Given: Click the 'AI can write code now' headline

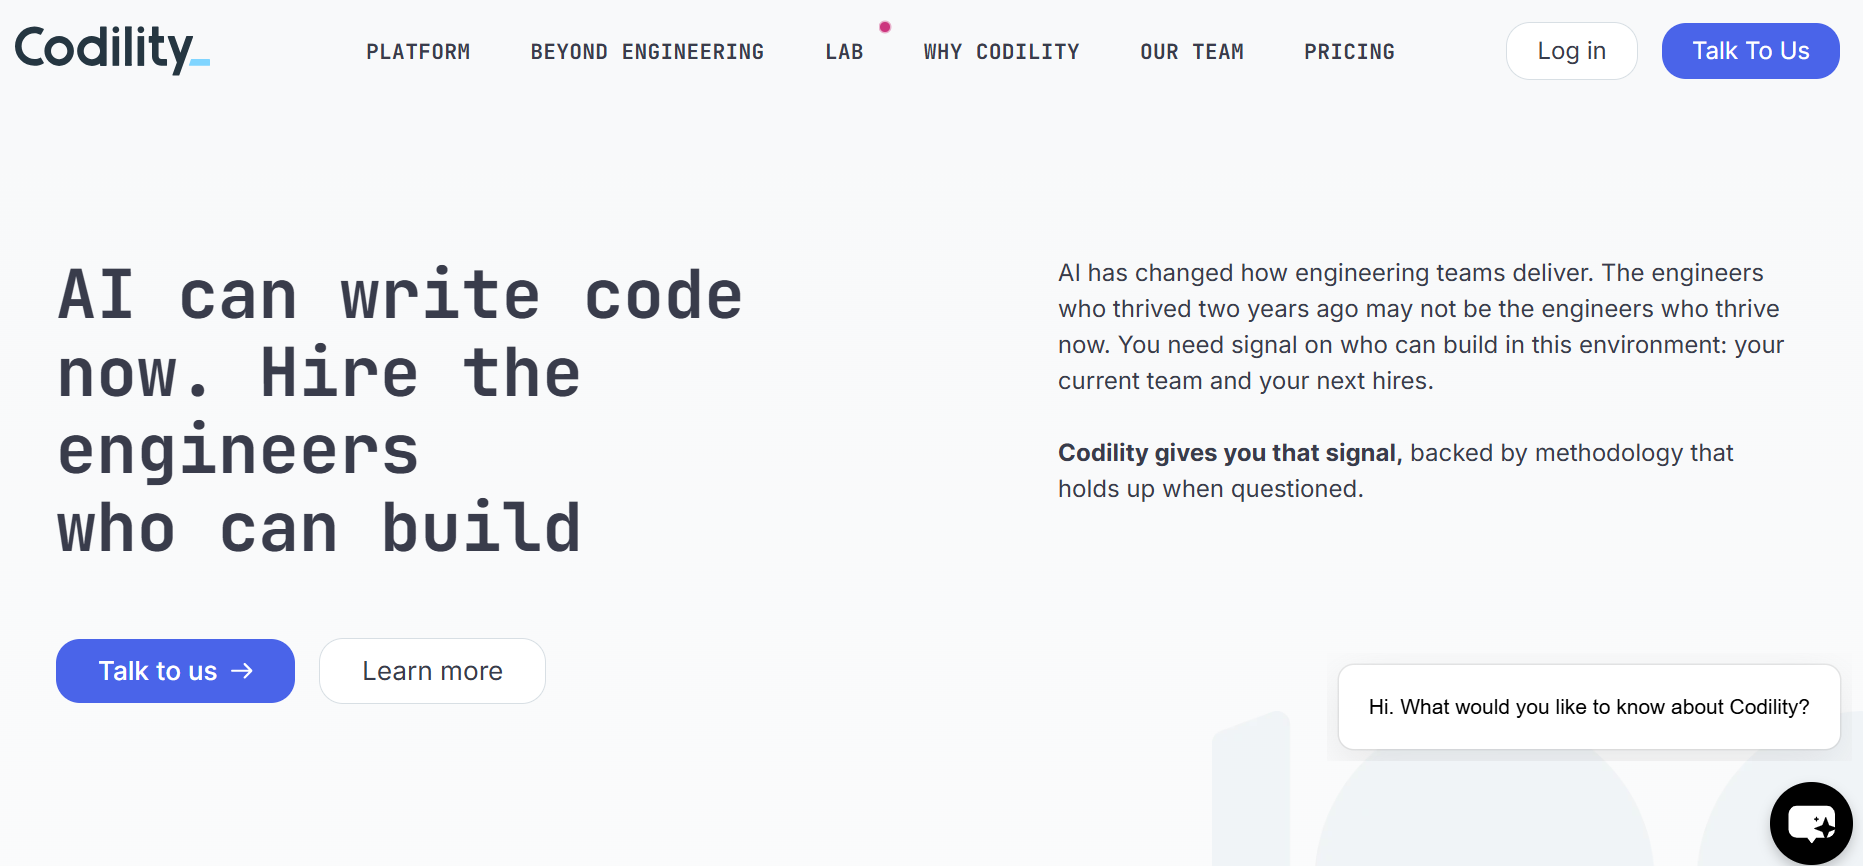Looking at the screenshot, I should 400,412.
